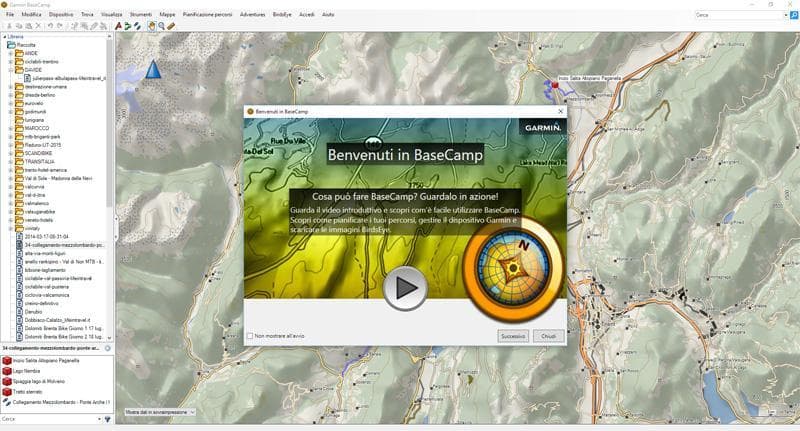Open the Modifica menu
This screenshot has height=431, width=800.
31,15
